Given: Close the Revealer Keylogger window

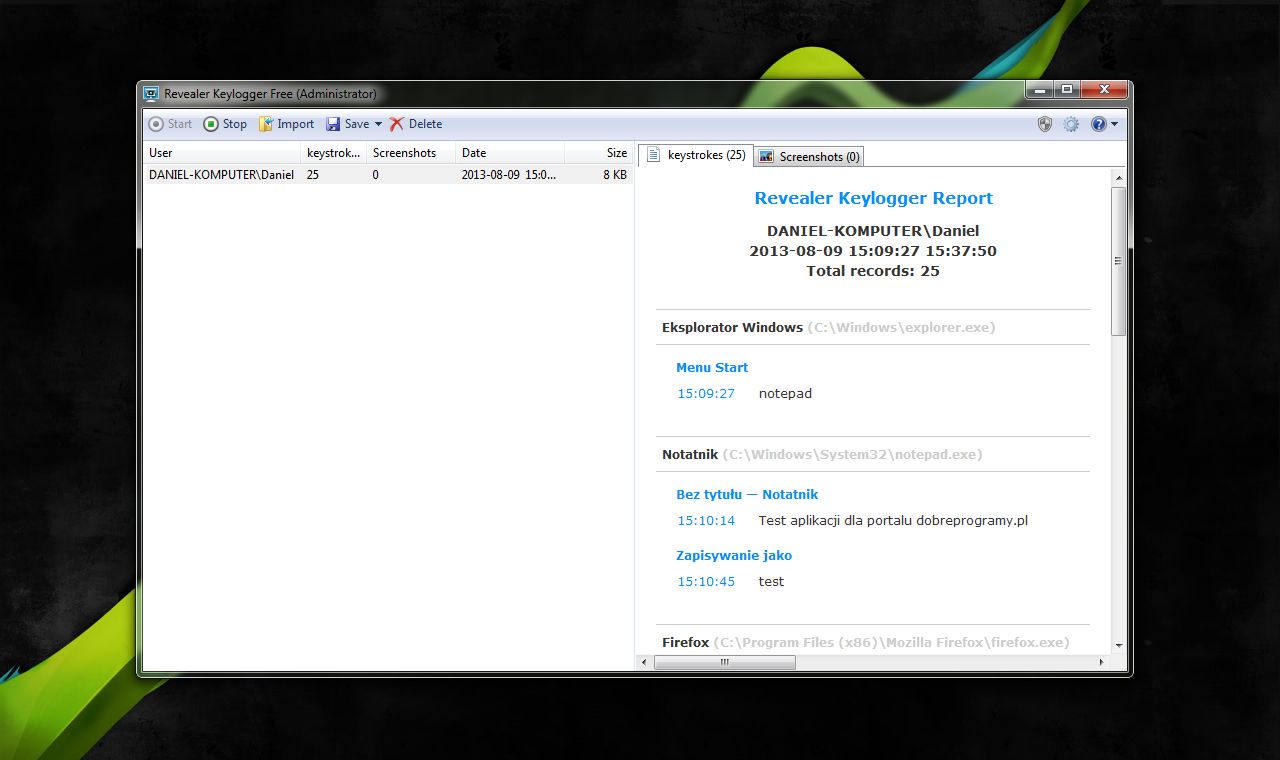Looking at the screenshot, I should click(1105, 90).
